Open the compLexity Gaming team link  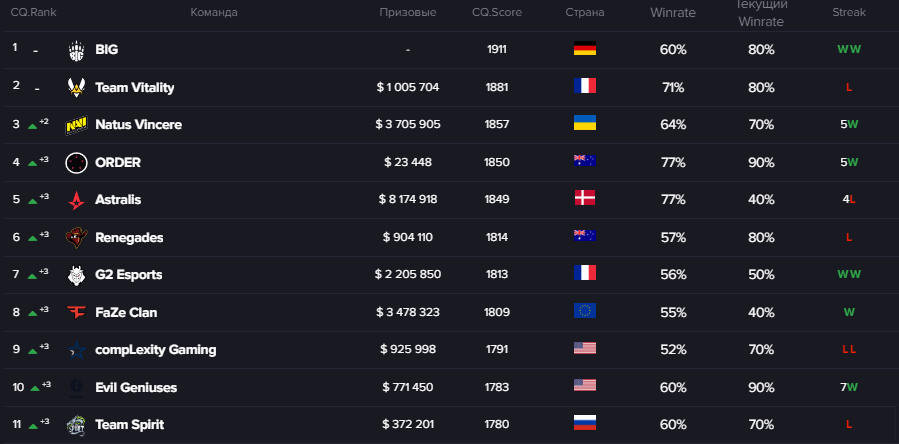(155, 350)
